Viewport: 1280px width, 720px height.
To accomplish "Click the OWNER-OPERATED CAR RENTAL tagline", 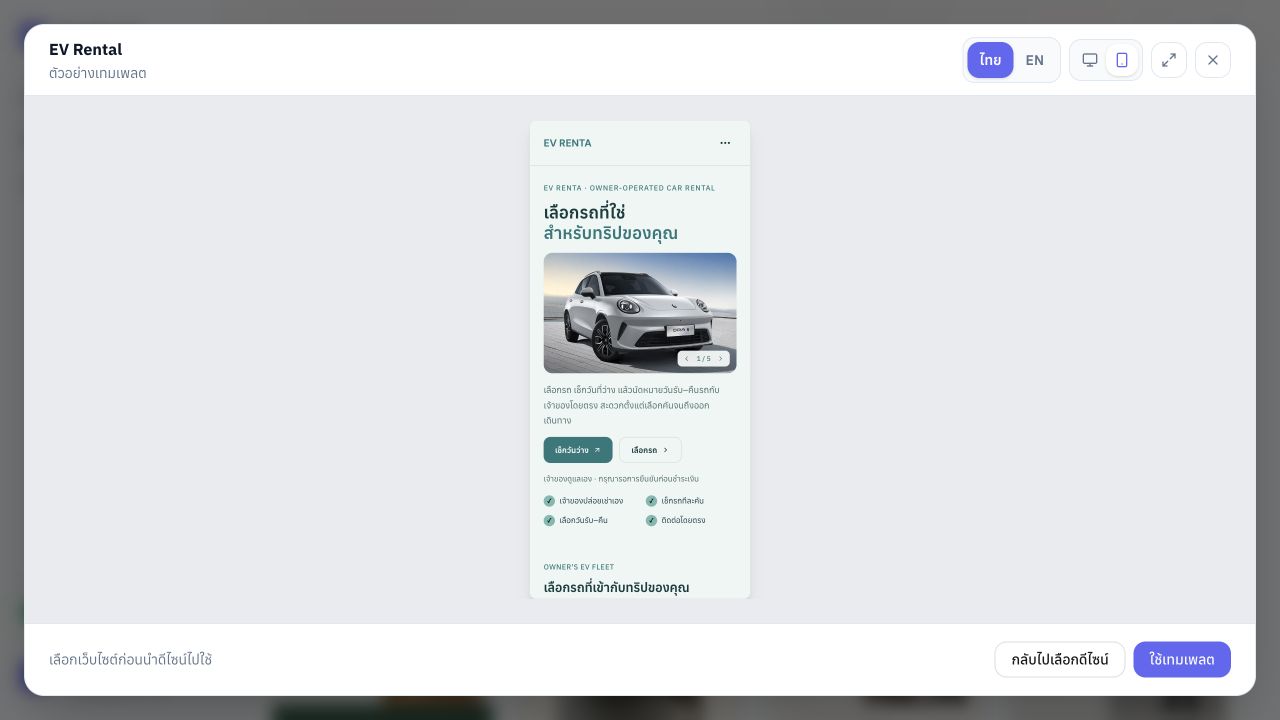I will tap(652, 188).
